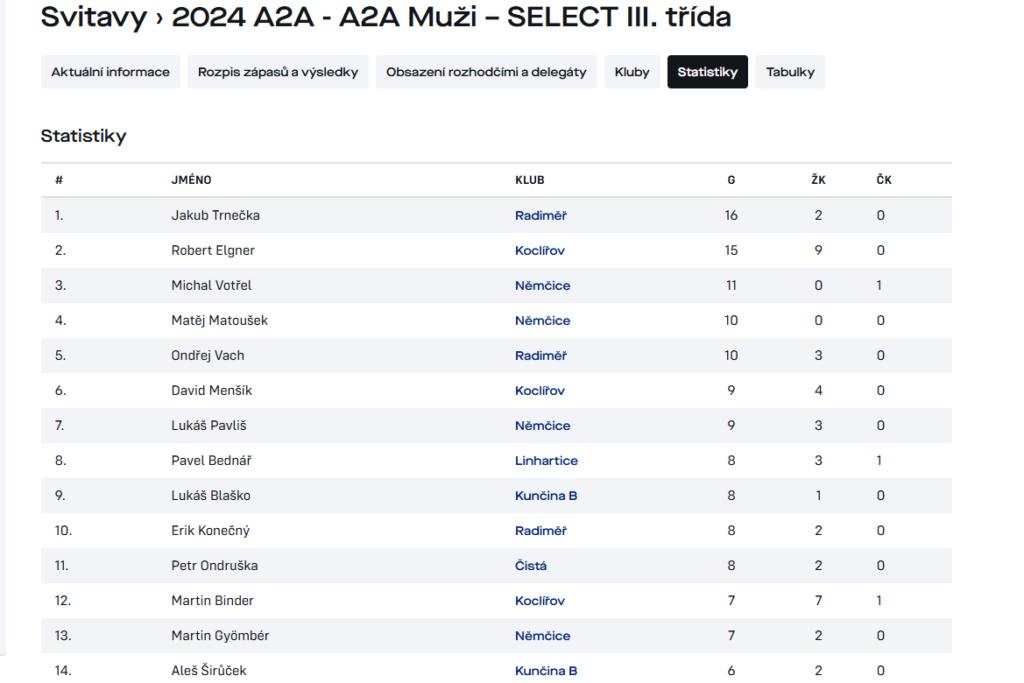Image resolution: width=1024 pixels, height=683 pixels.
Task: Switch to the Tabulky tab
Action: pos(790,72)
